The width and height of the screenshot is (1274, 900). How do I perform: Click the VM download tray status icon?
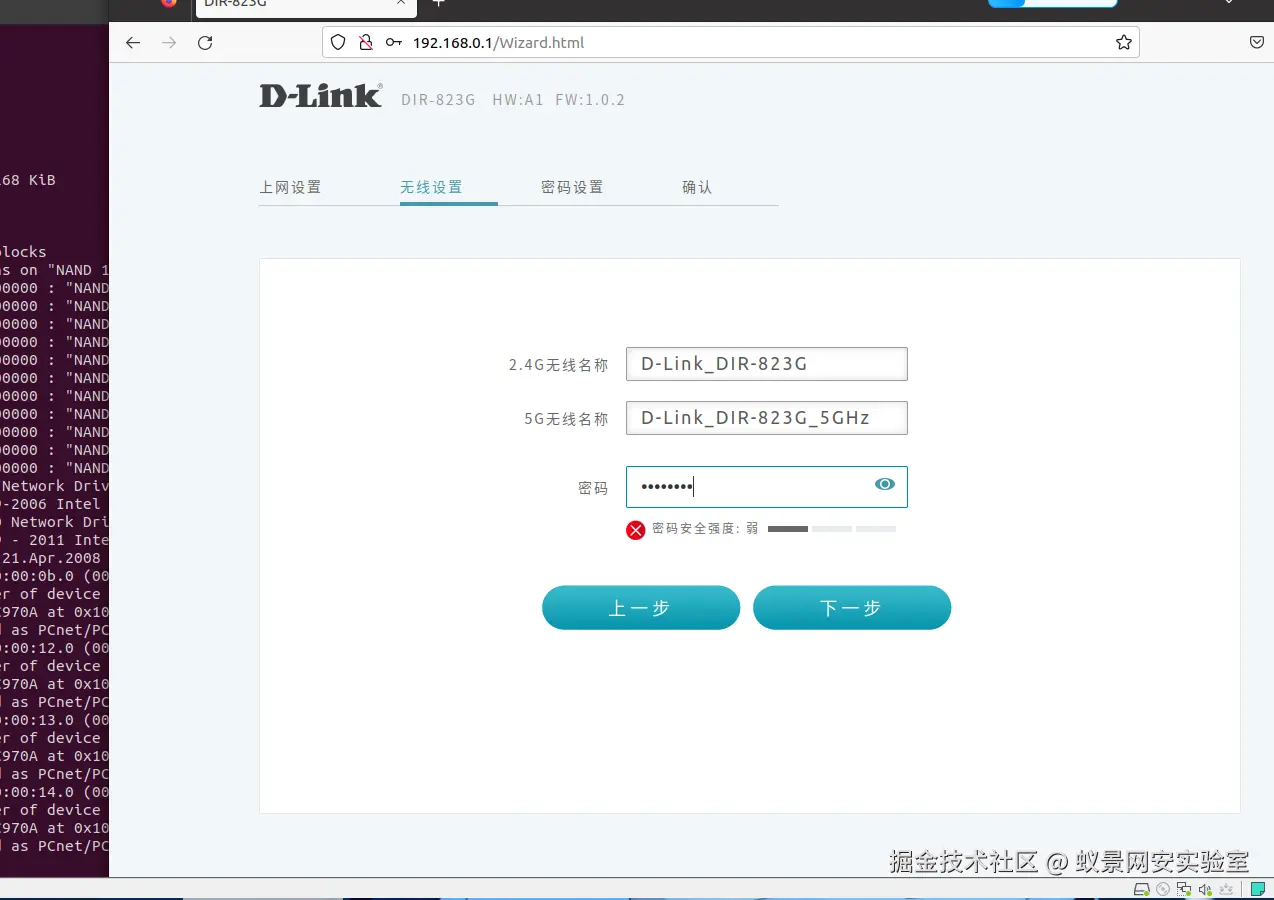[1226, 889]
